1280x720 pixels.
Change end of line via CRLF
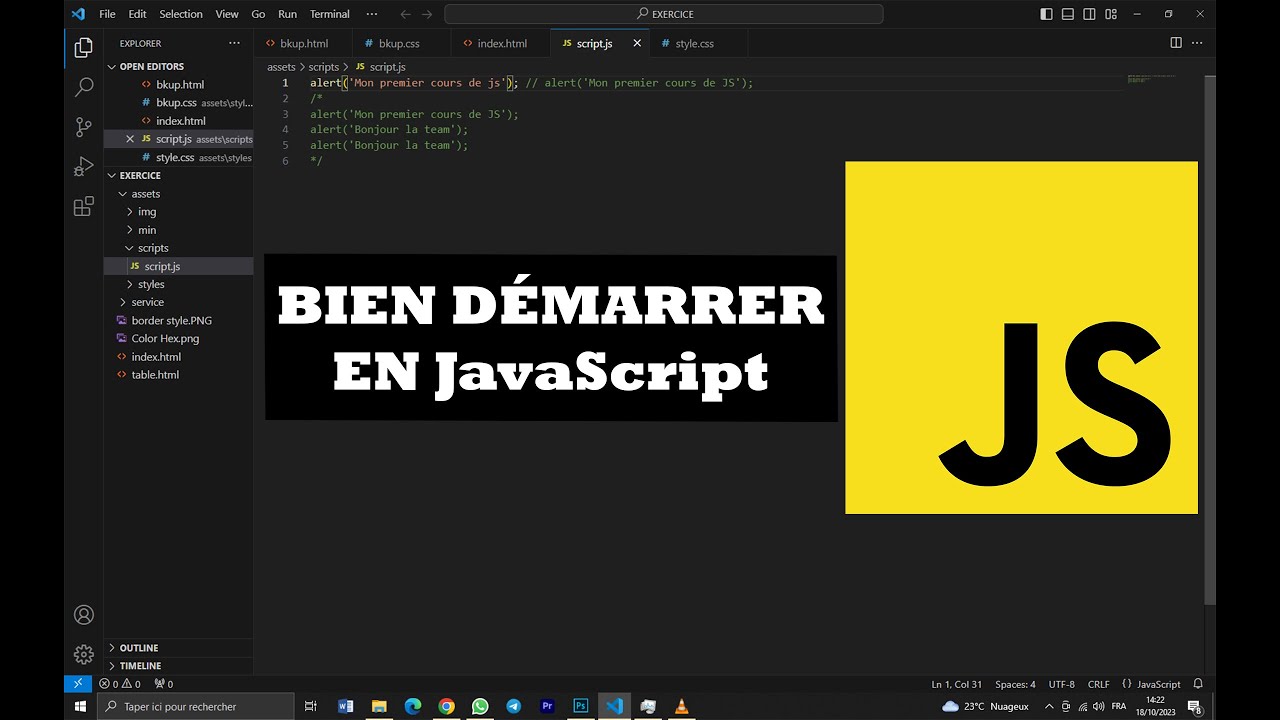1098,684
